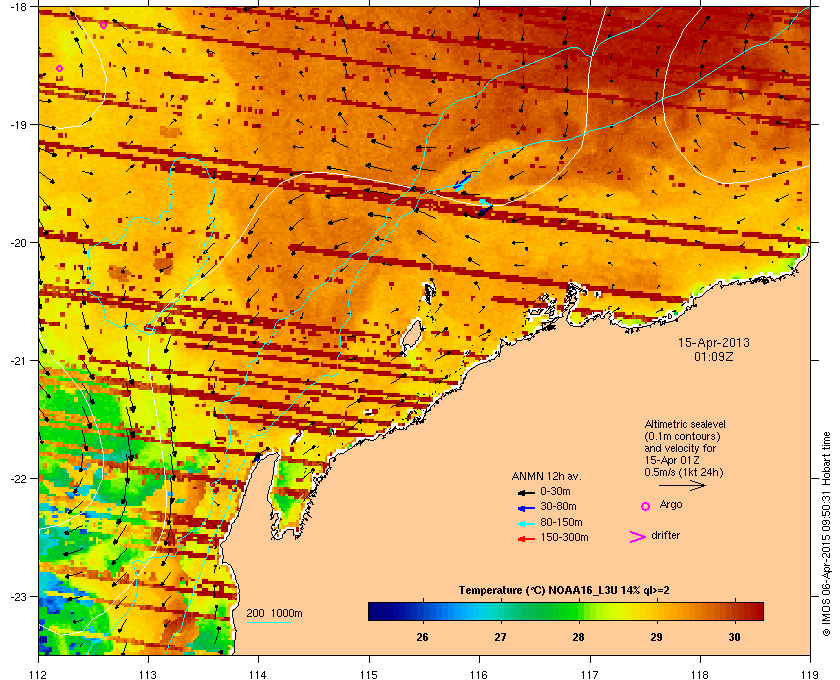The height and width of the screenshot is (680, 840).
Task: Click the 0-30m depth label
Action: coord(556,491)
